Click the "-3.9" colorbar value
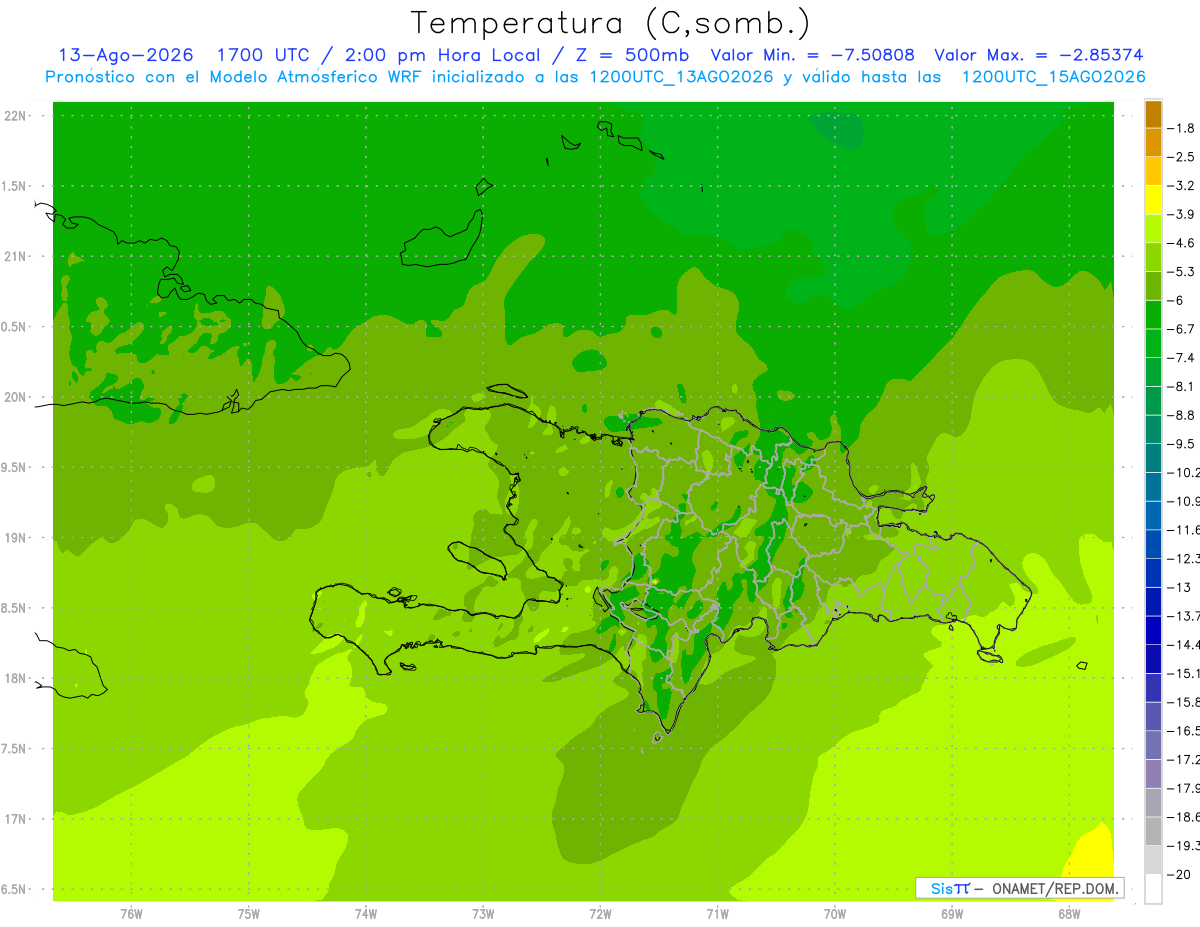Image resolution: width=1200 pixels, height=927 pixels. [1181, 214]
